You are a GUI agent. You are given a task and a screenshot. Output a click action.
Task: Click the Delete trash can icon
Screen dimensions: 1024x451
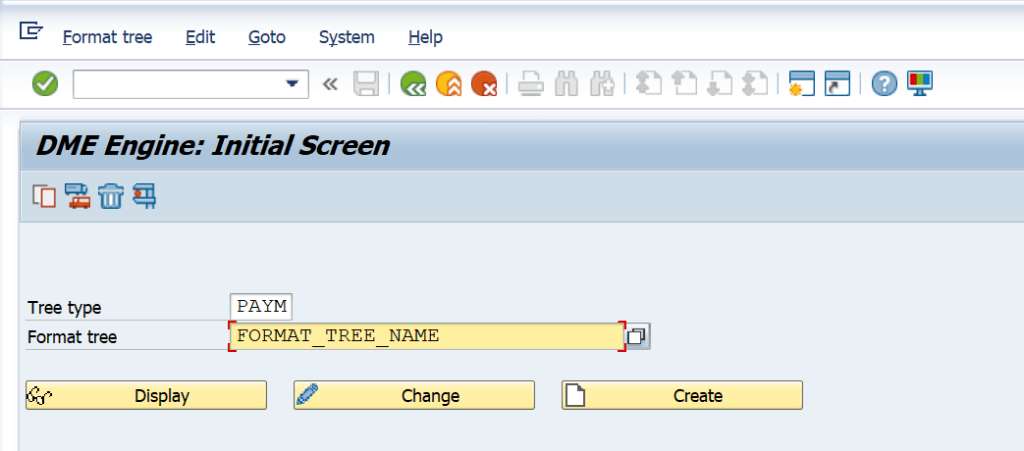pyautogui.click(x=111, y=196)
